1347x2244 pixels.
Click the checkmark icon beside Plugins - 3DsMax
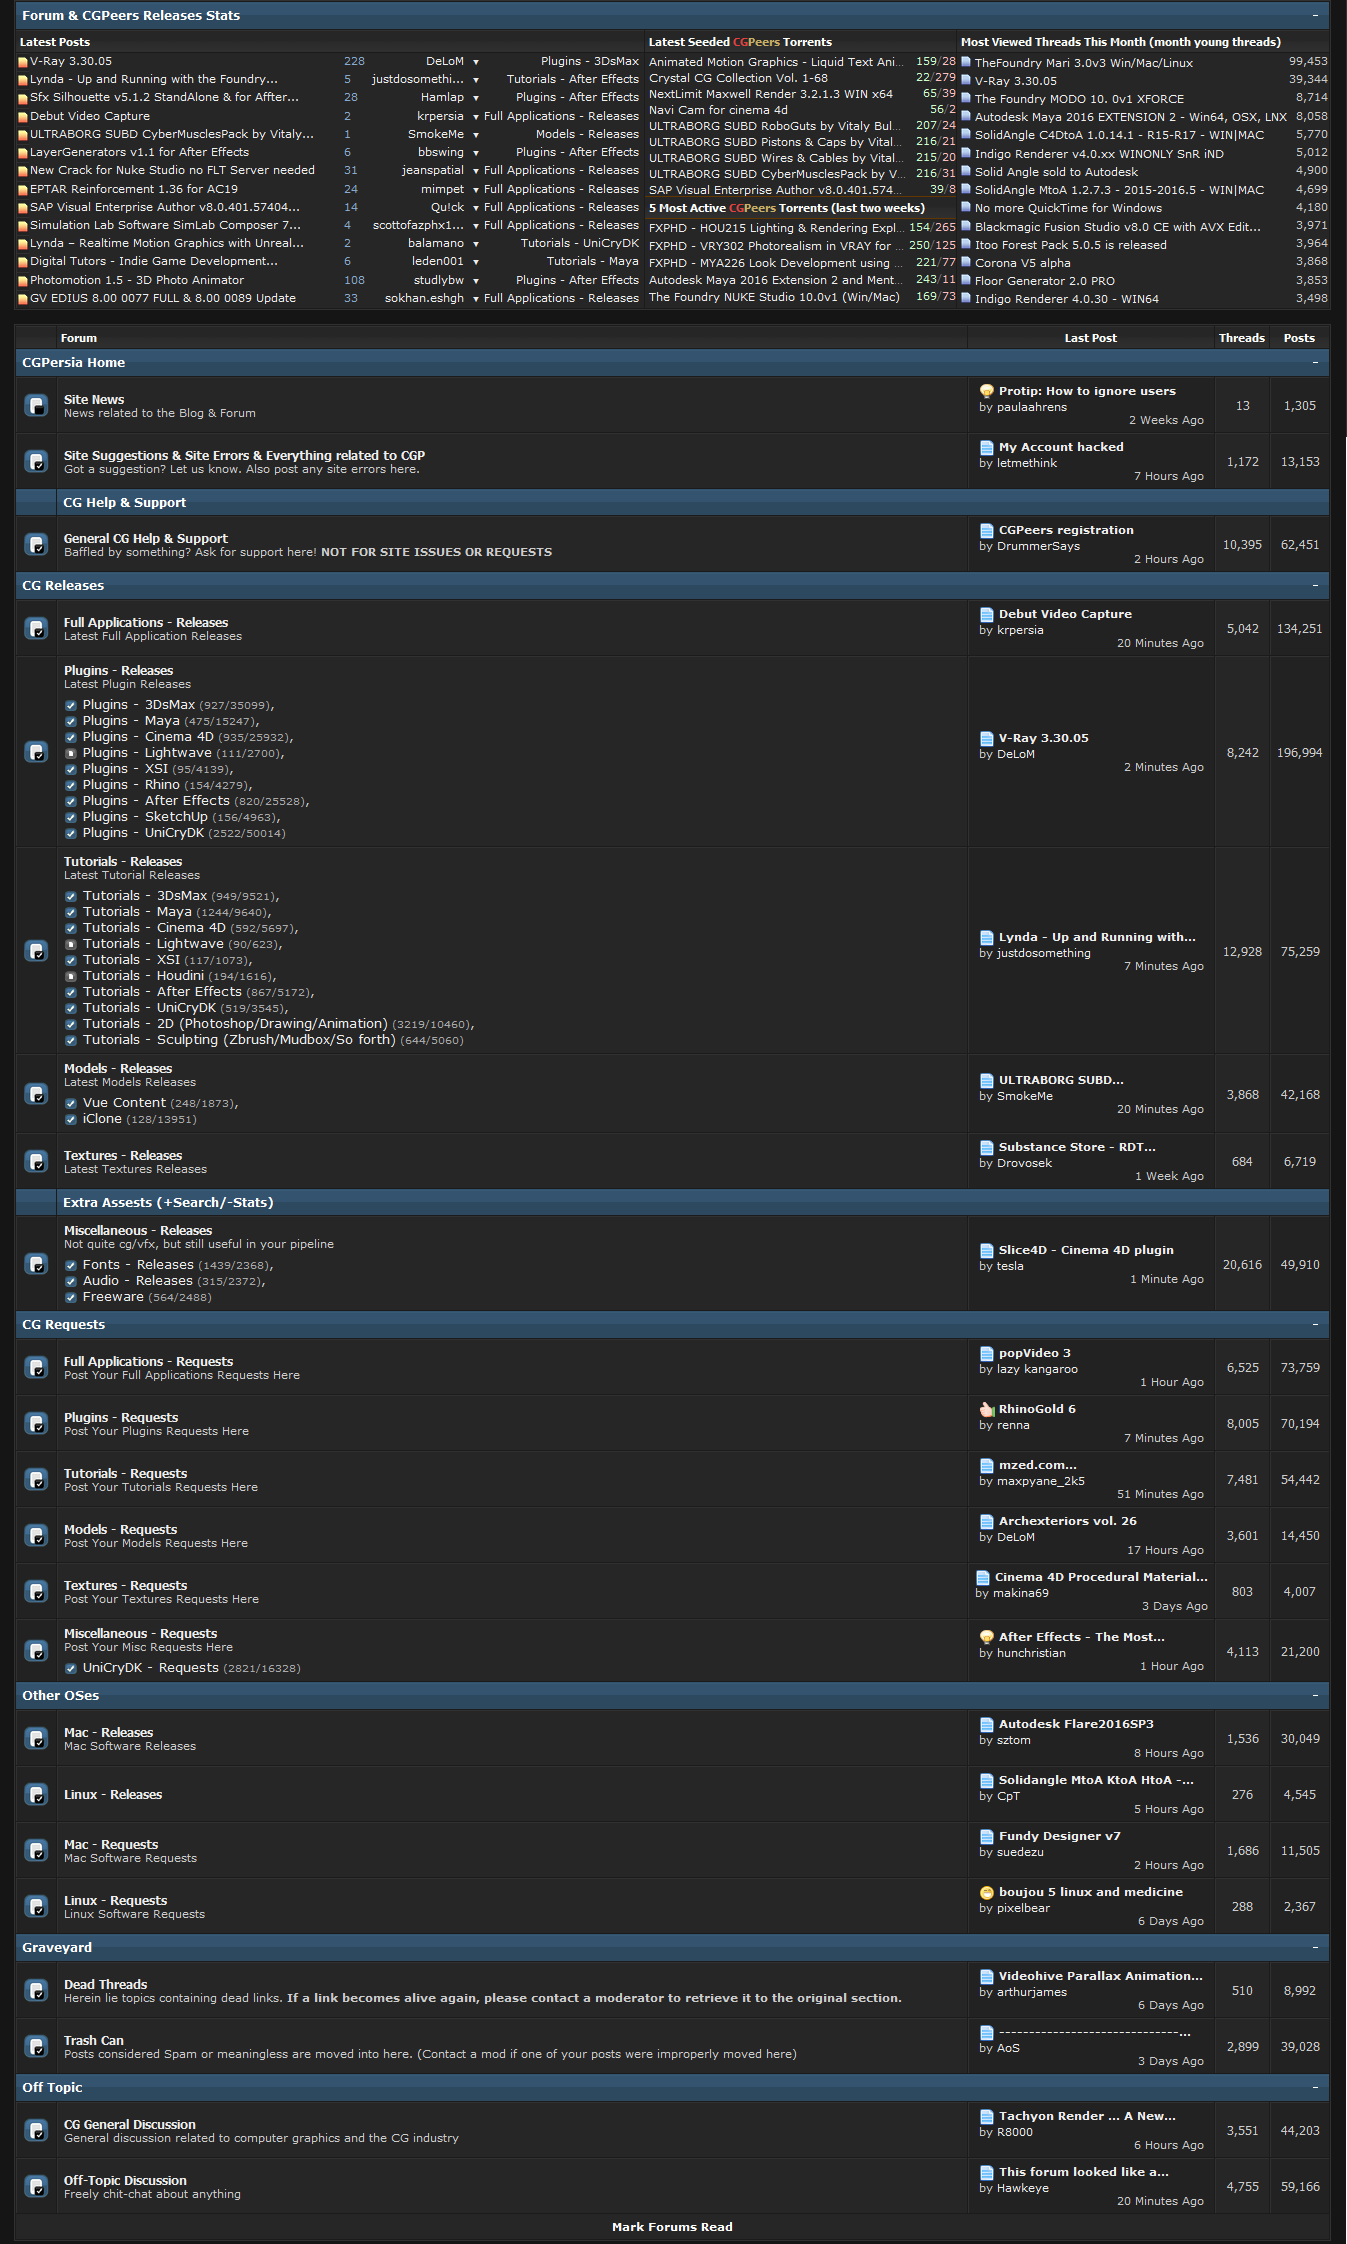point(71,705)
